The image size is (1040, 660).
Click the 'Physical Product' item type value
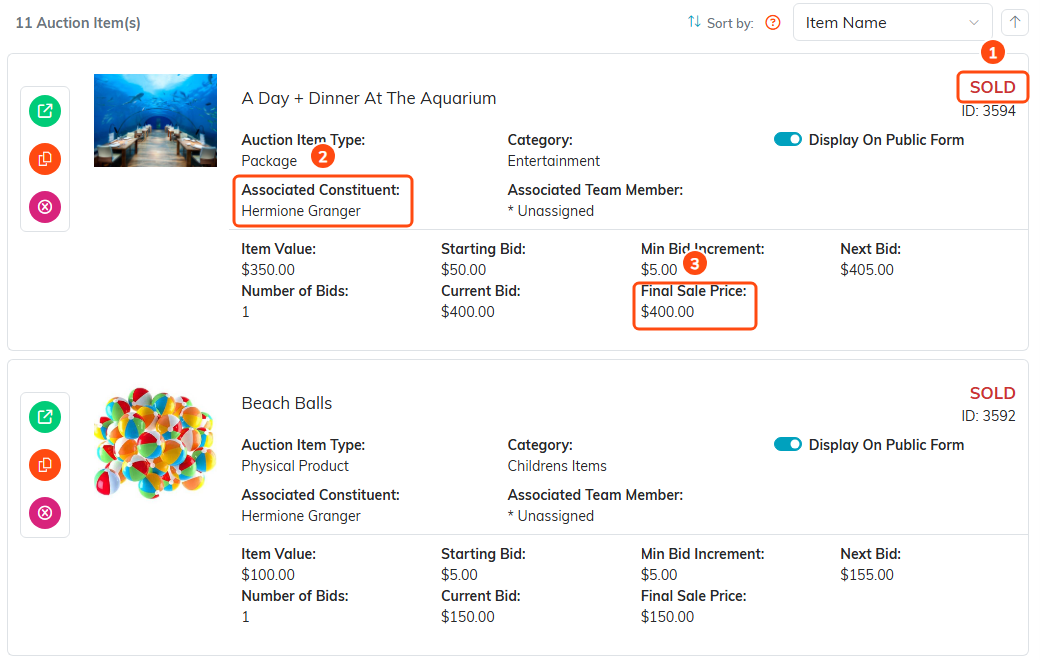(295, 466)
